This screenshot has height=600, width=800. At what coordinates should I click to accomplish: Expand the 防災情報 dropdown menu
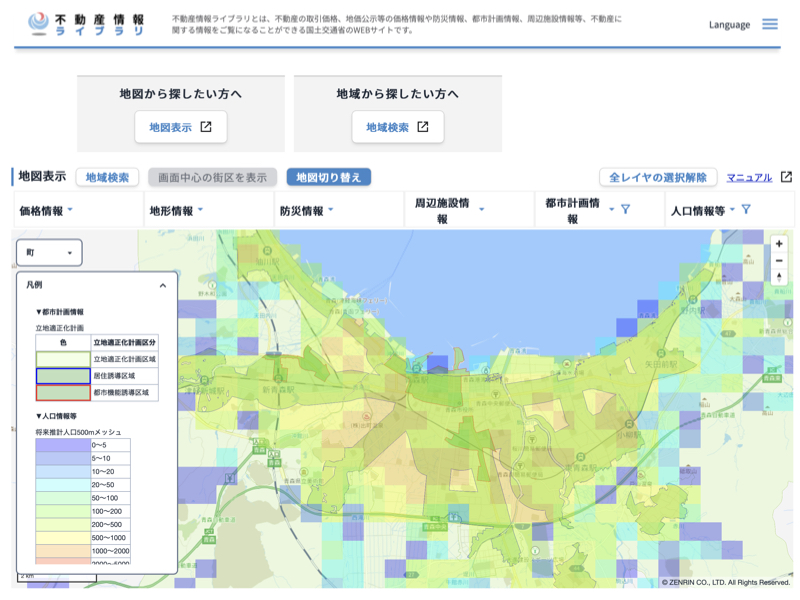307,211
